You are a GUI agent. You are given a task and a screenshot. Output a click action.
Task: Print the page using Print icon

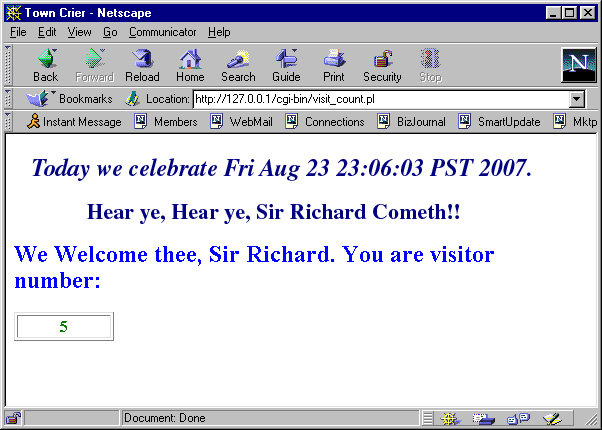coord(334,65)
